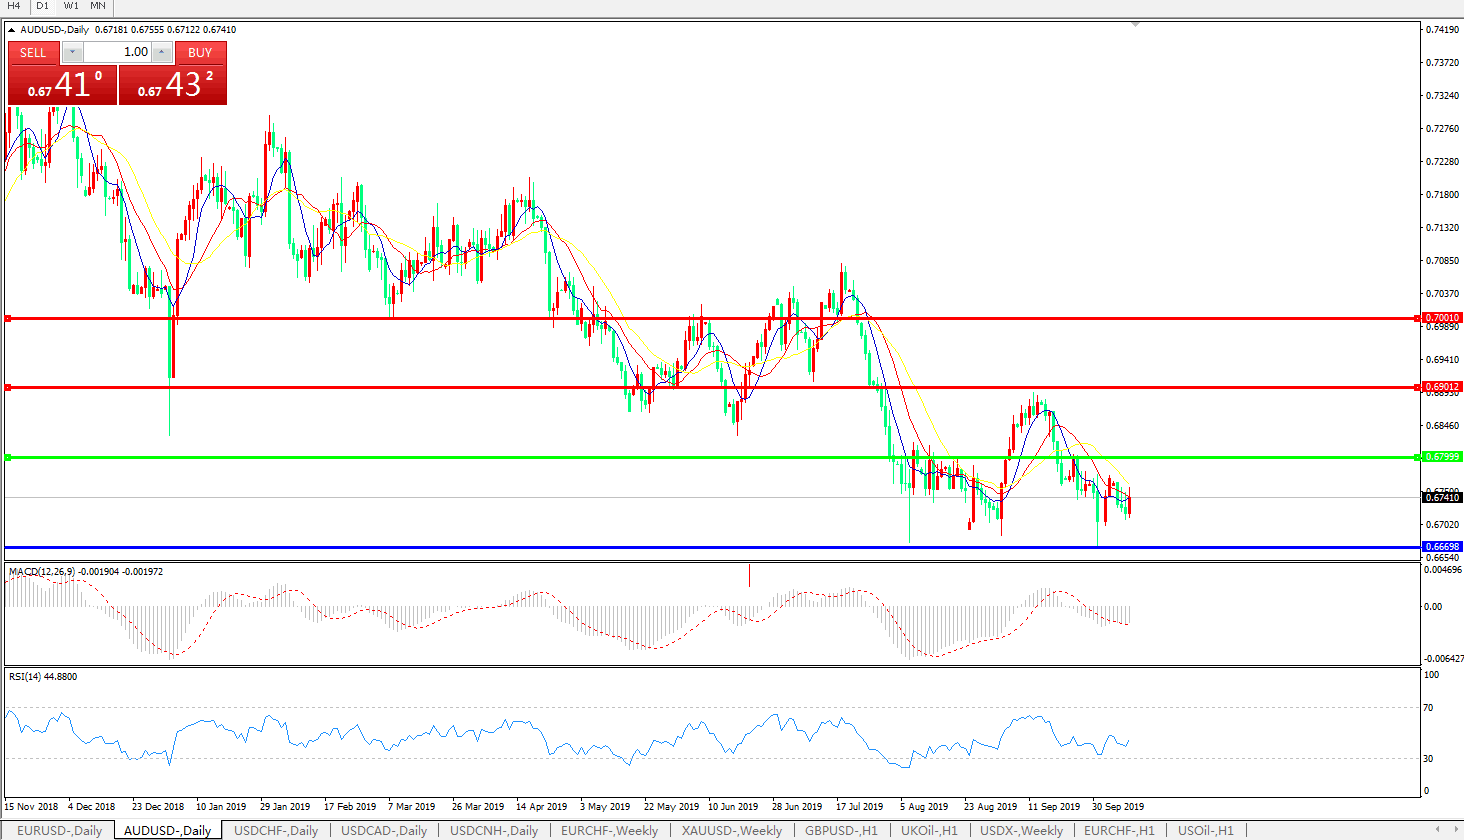Select the MN monthly timeframe

(x=98, y=6)
